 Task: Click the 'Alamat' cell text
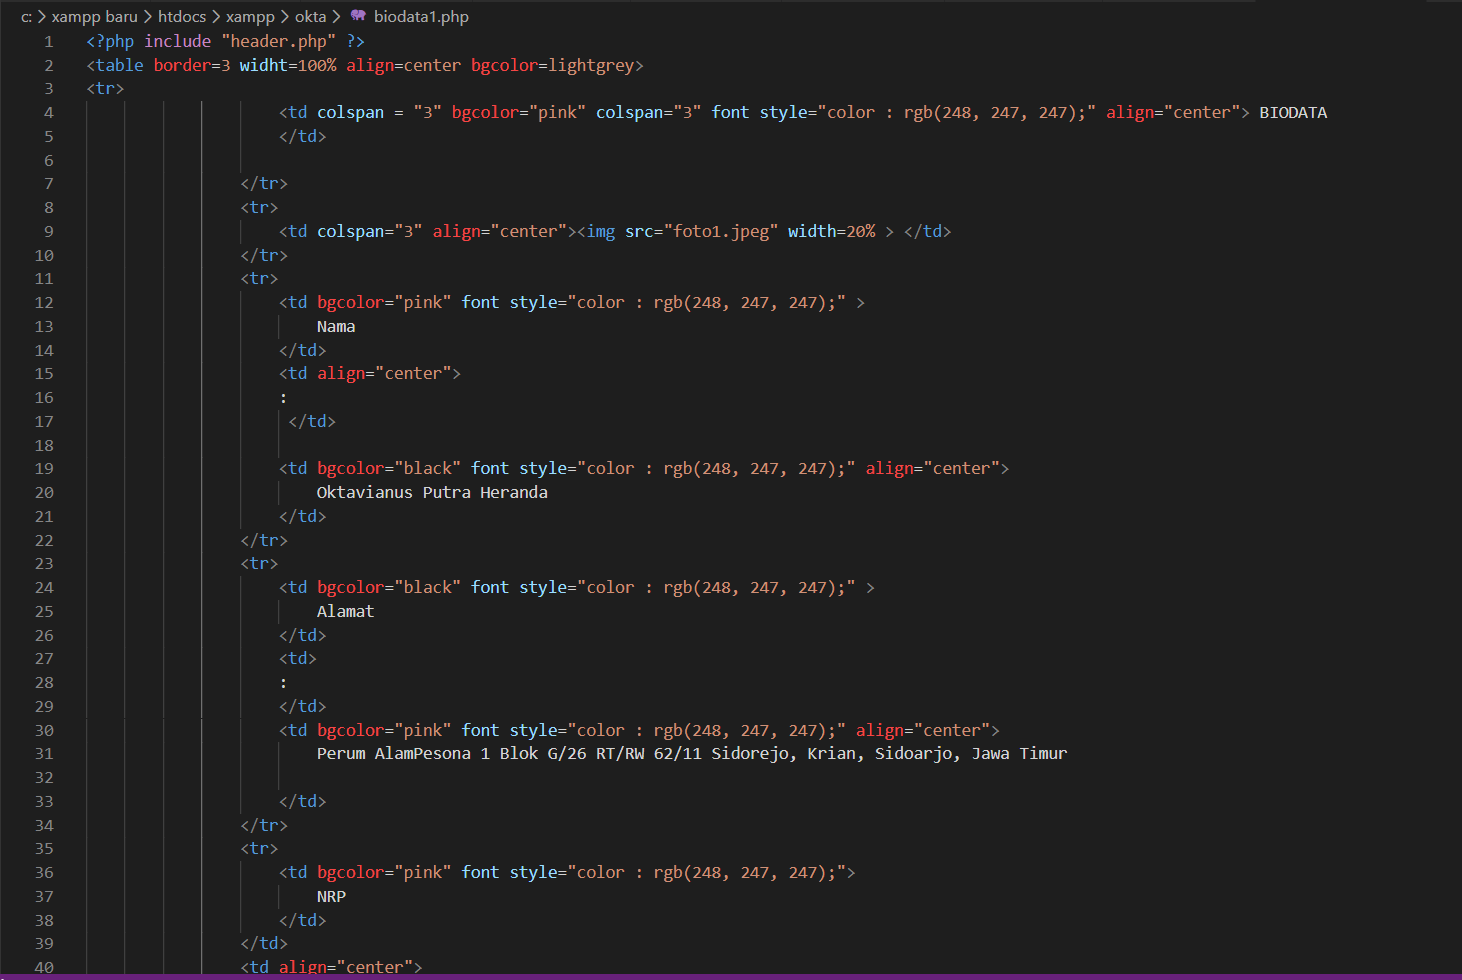[345, 611]
